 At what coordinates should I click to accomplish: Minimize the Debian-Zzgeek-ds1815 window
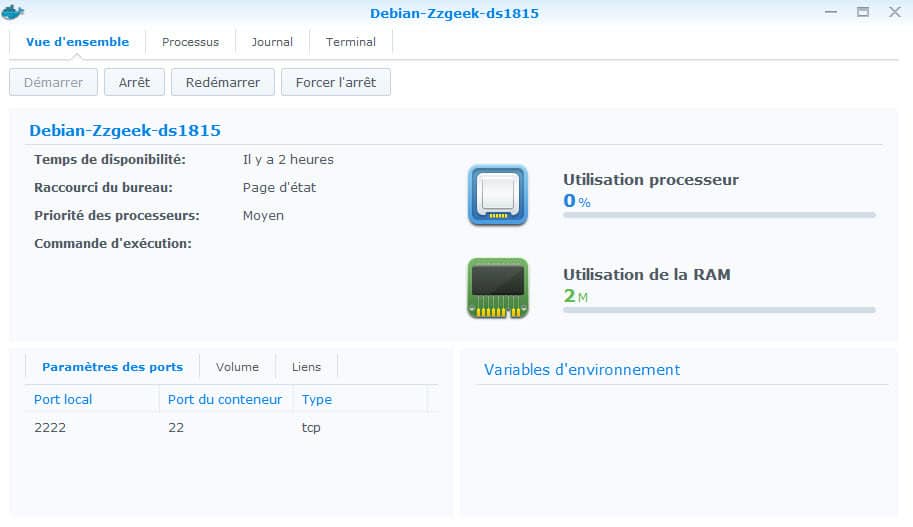(x=831, y=12)
